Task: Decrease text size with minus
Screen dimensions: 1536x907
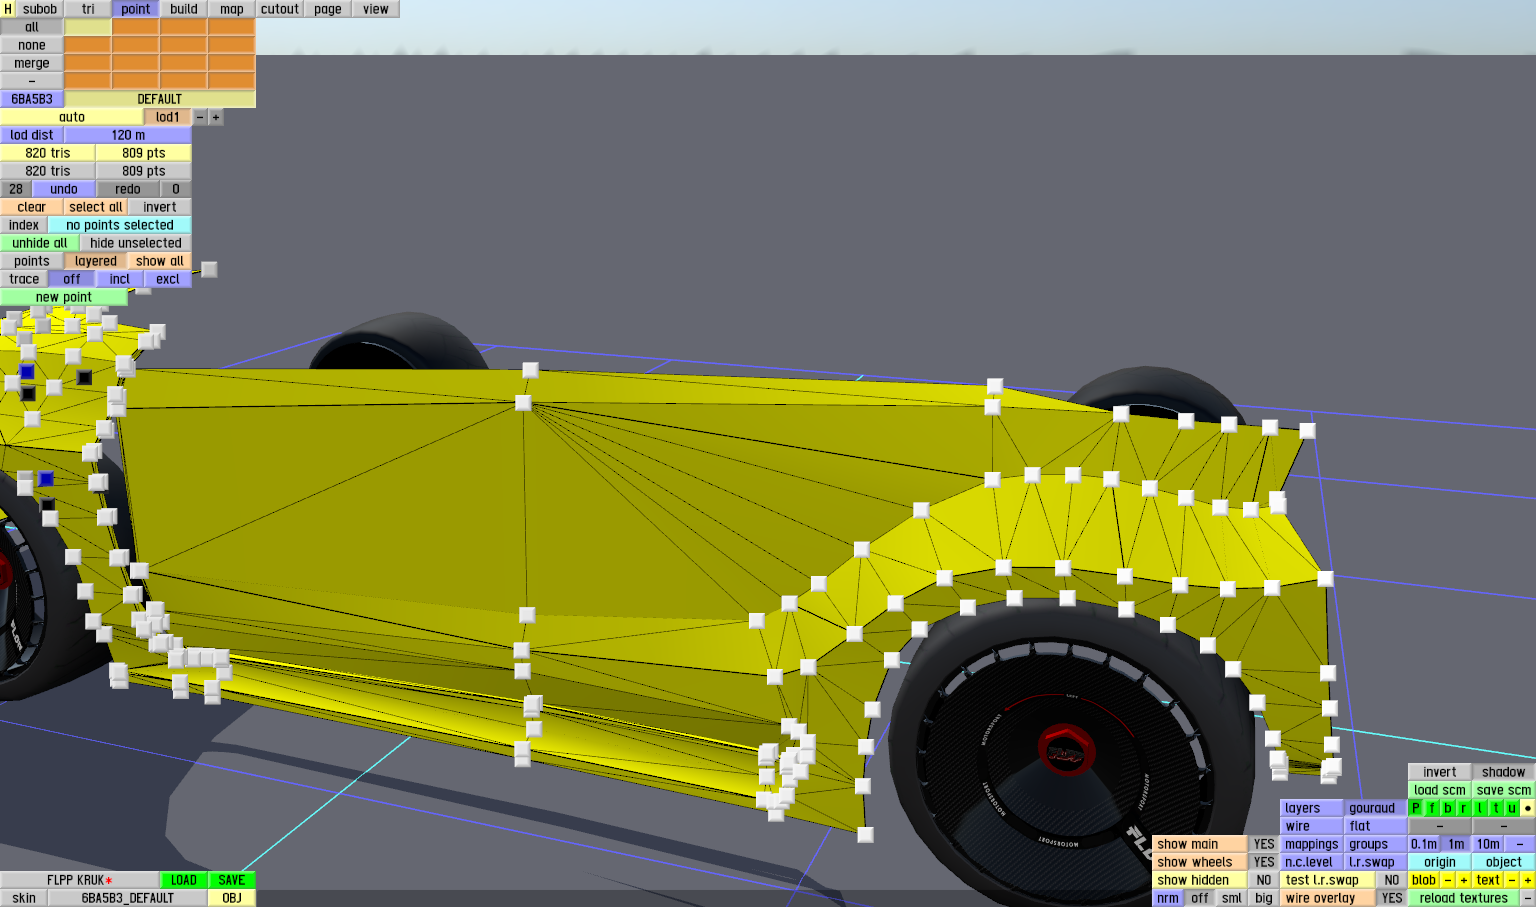Action: (1512, 880)
